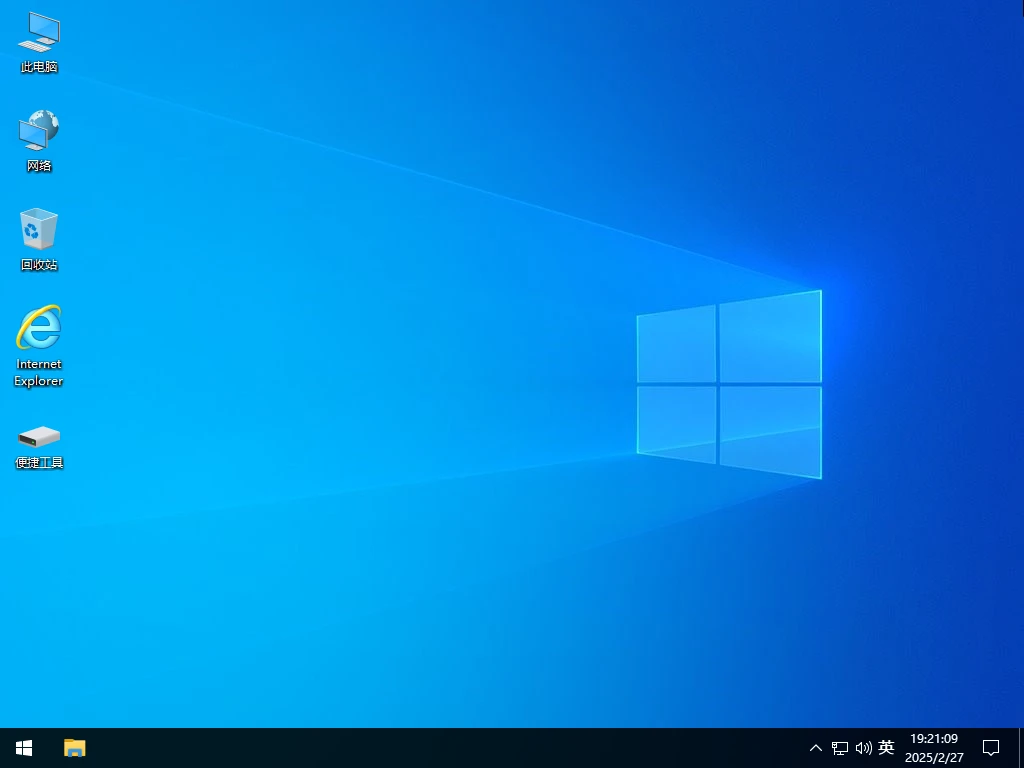Open the Network (网络) desktop icon
The width and height of the screenshot is (1024, 768).
[x=38, y=133]
